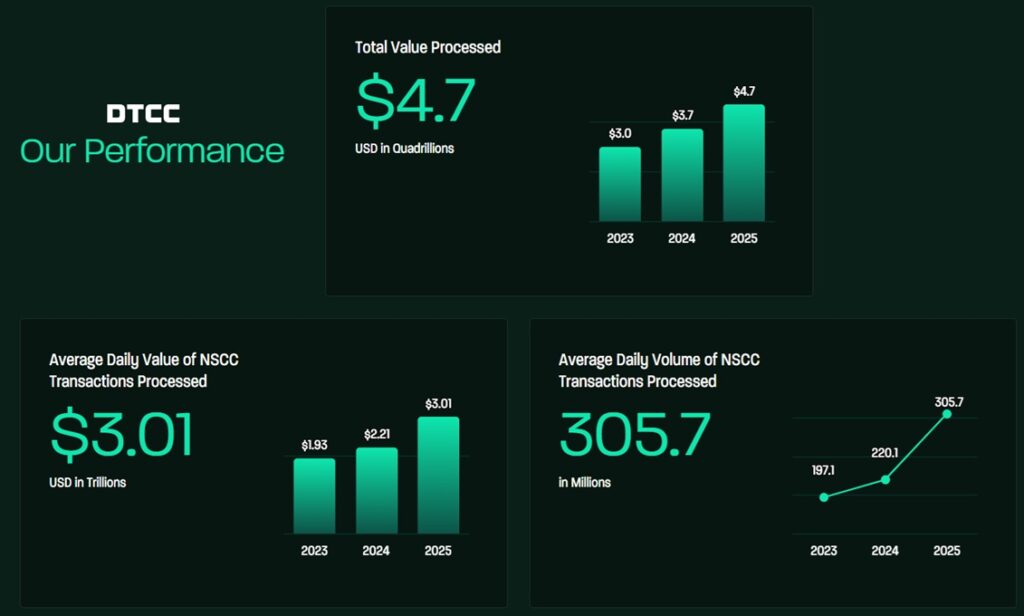Viewport: 1024px width, 616px height.
Task: Click the 2024 data point on line chart
Action: pos(886,480)
